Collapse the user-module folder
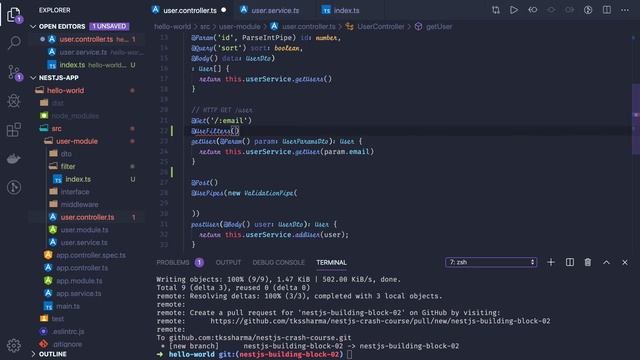The image size is (640, 360). tap(77, 141)
